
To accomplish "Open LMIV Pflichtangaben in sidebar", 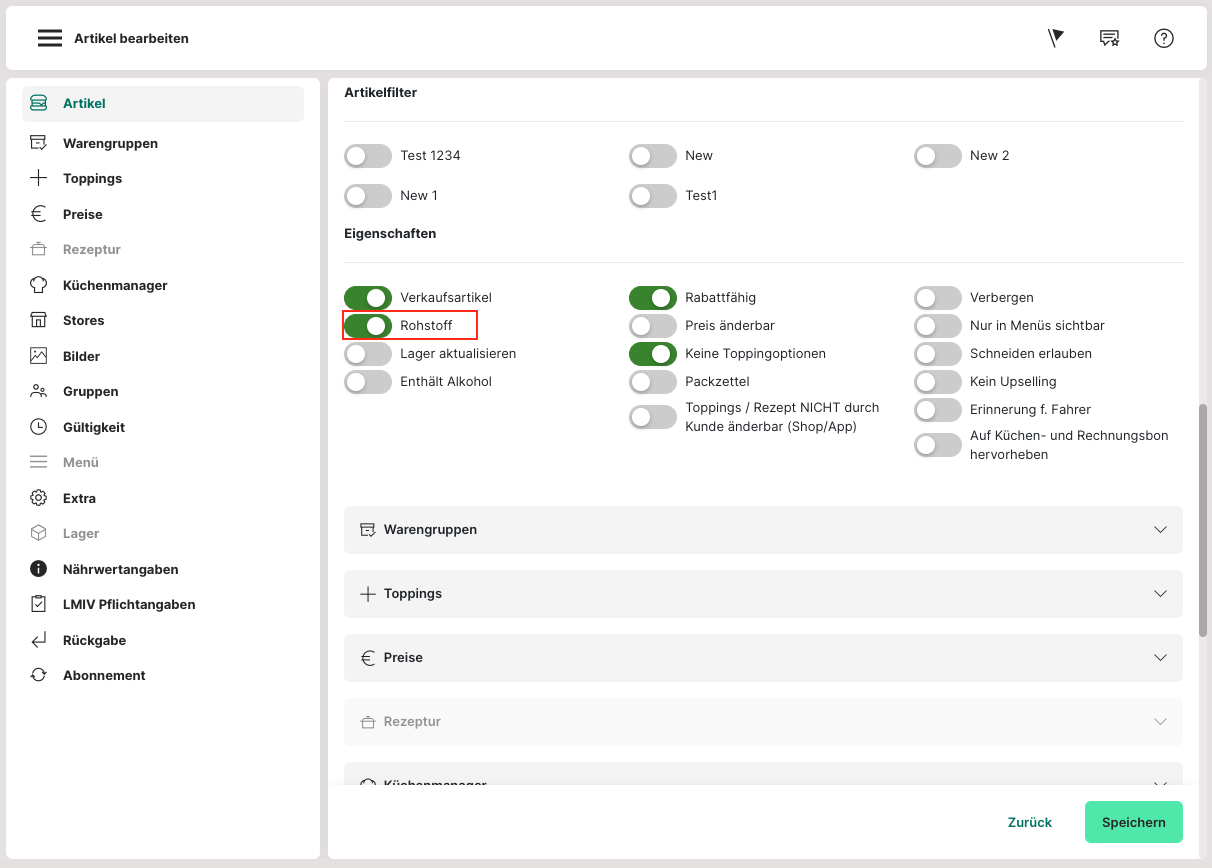I will 128,605.
